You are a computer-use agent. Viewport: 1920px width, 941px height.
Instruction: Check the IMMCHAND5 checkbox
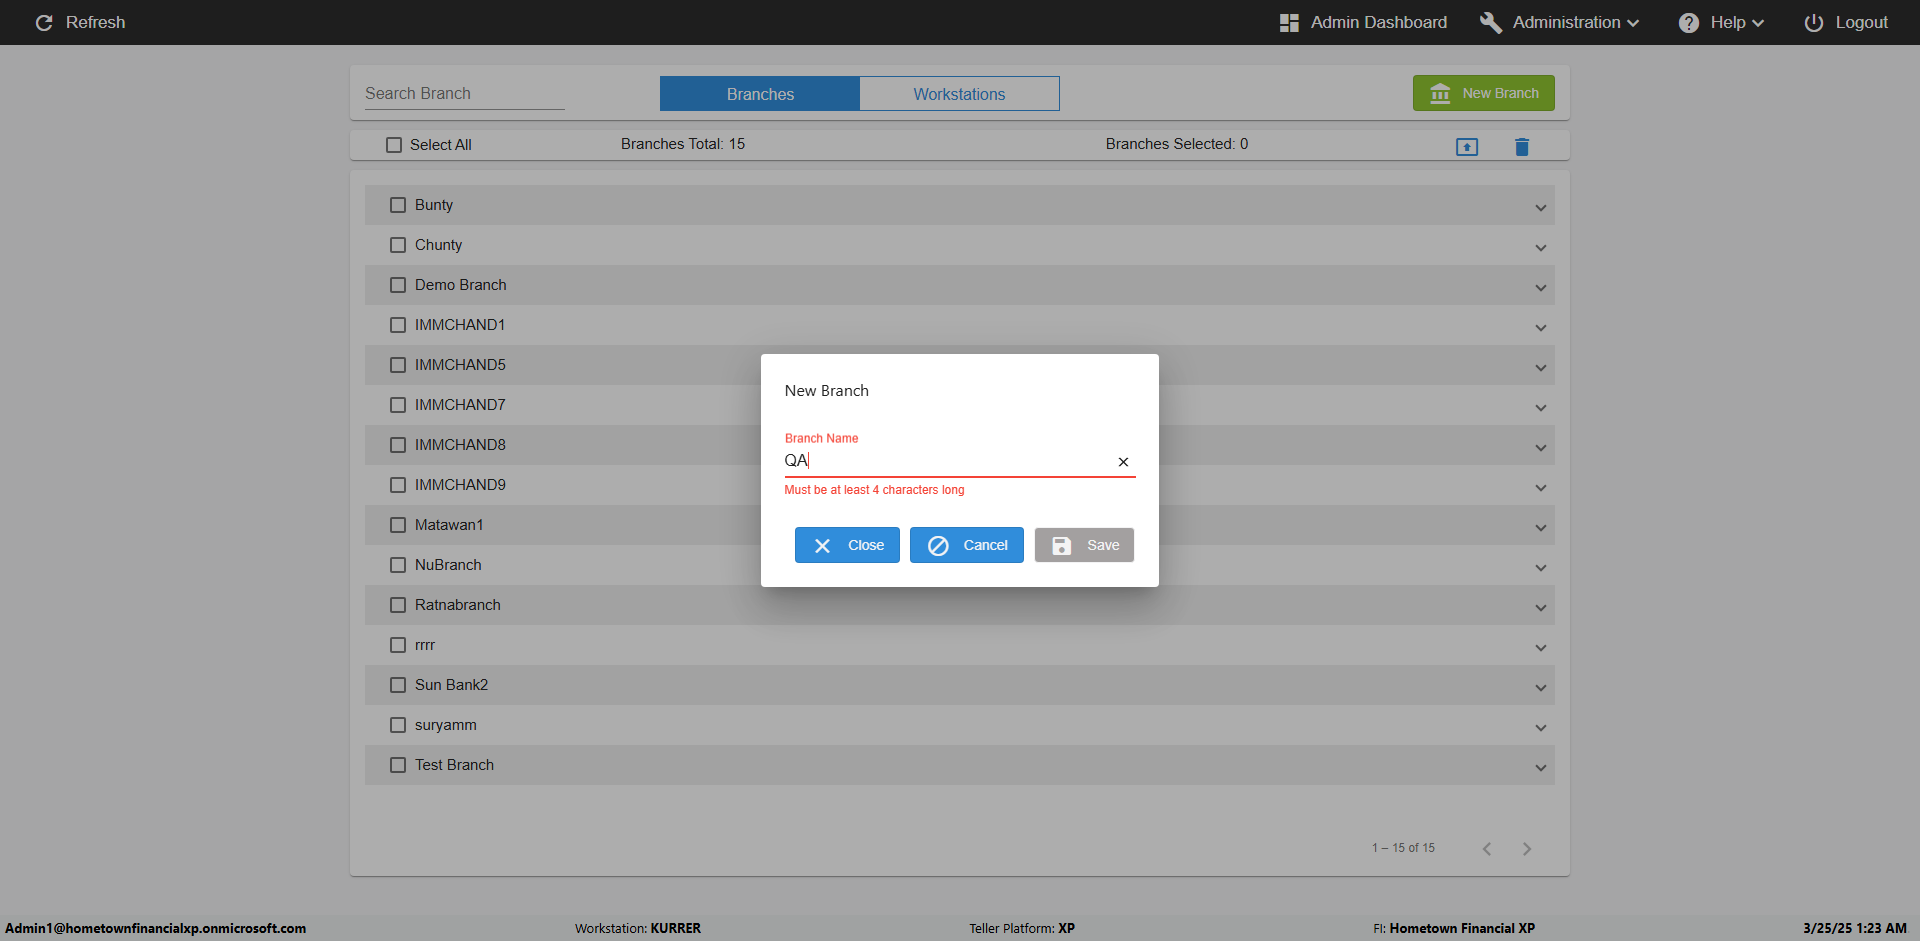[398, 365]
